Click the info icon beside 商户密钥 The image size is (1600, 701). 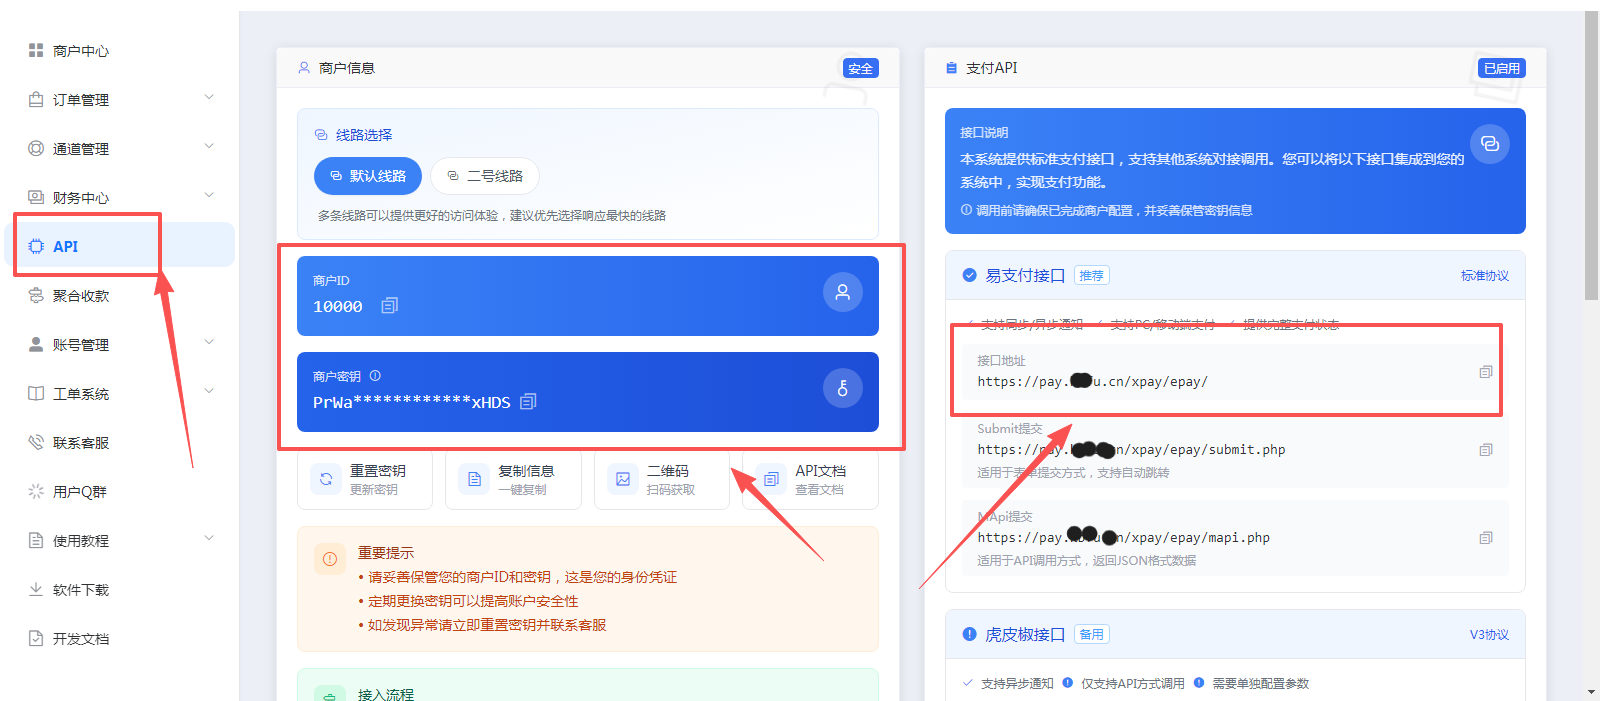(x=375, y=376)
